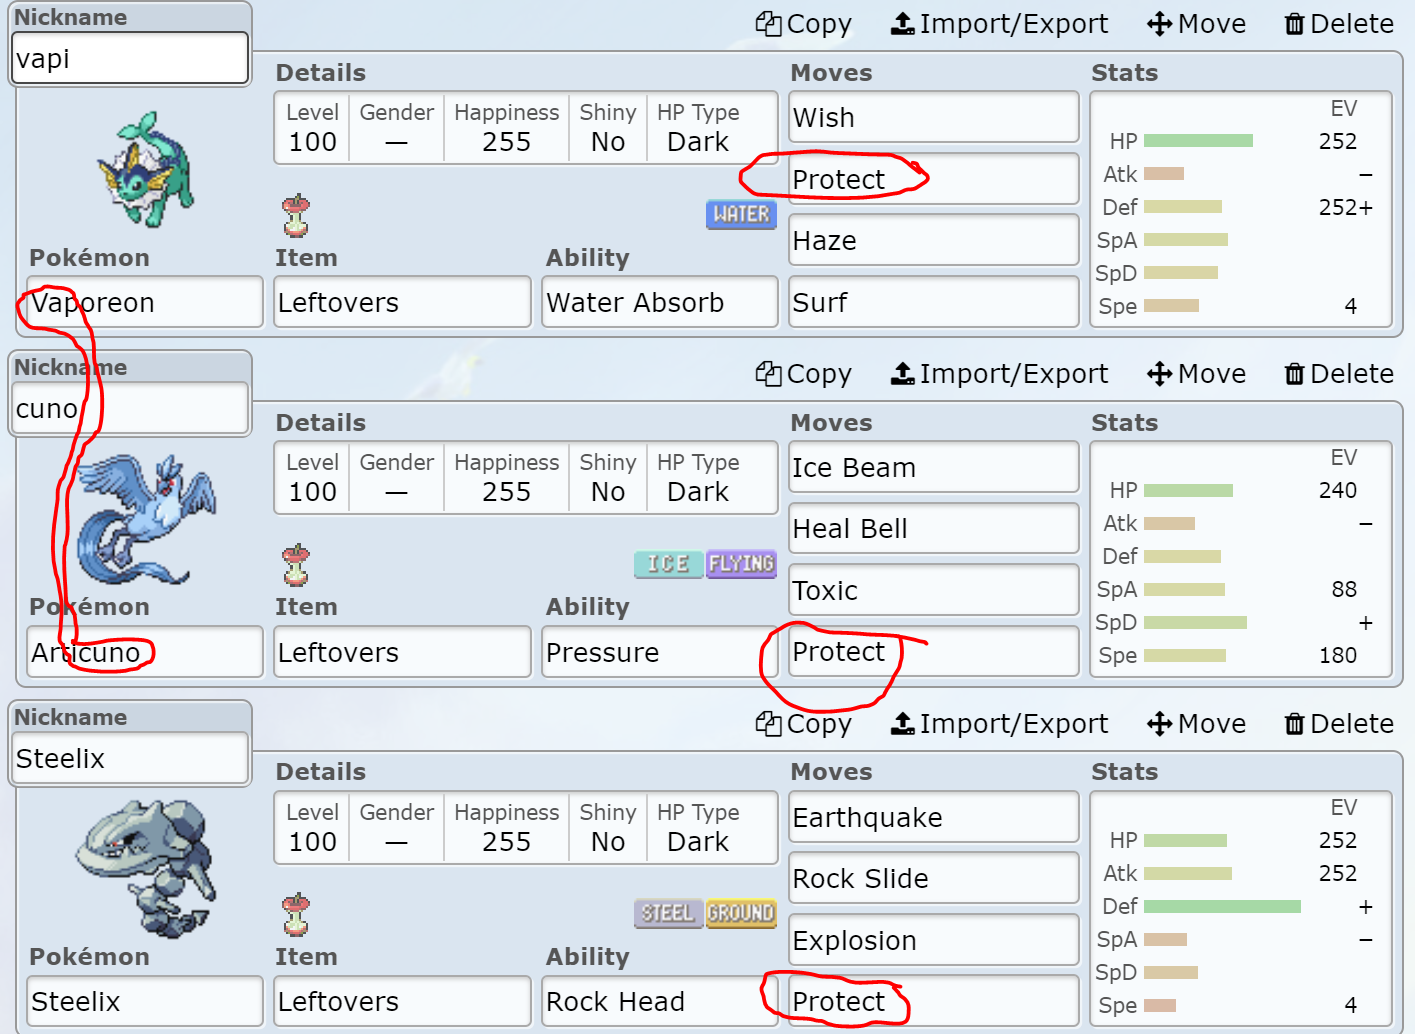Open Vaporeon's Stats EV panel
Viewport: 1415px width, 1034px height.
click(1240, 209)
